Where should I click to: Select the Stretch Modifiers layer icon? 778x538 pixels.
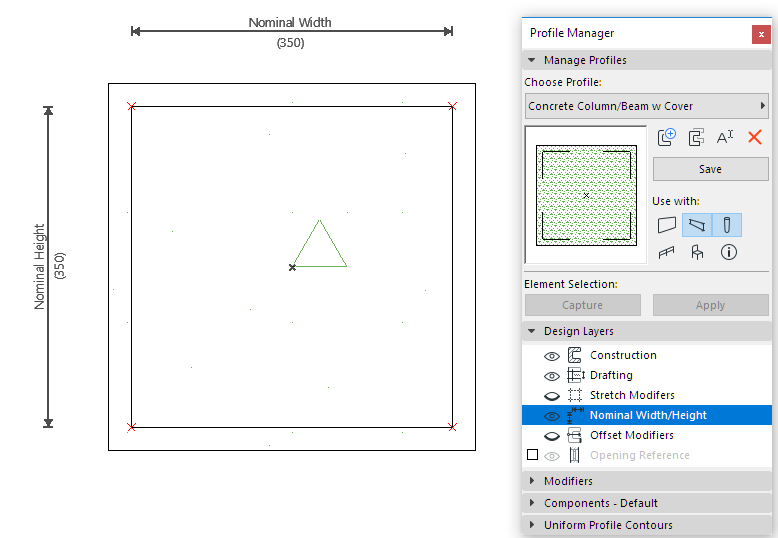tap(575, 395)
